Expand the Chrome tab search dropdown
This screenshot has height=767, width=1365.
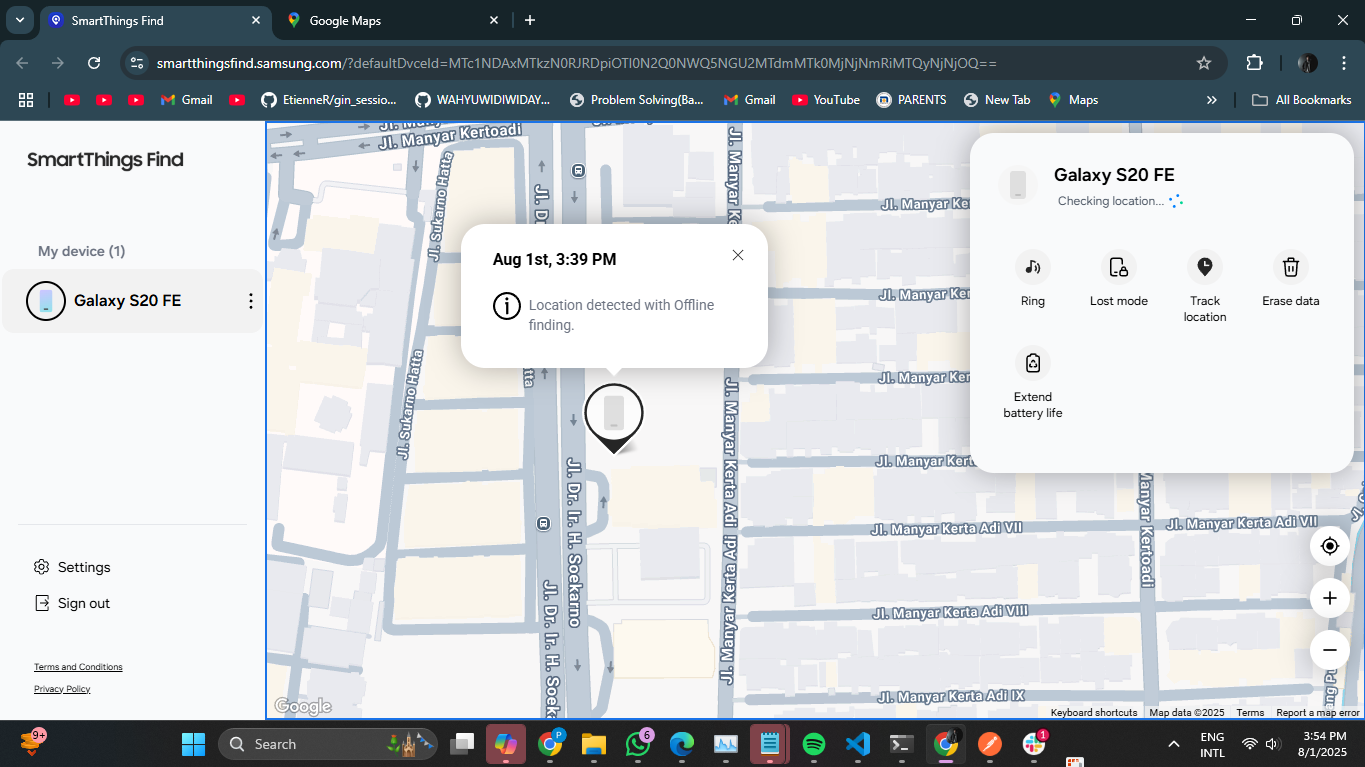tap(20, 20)
